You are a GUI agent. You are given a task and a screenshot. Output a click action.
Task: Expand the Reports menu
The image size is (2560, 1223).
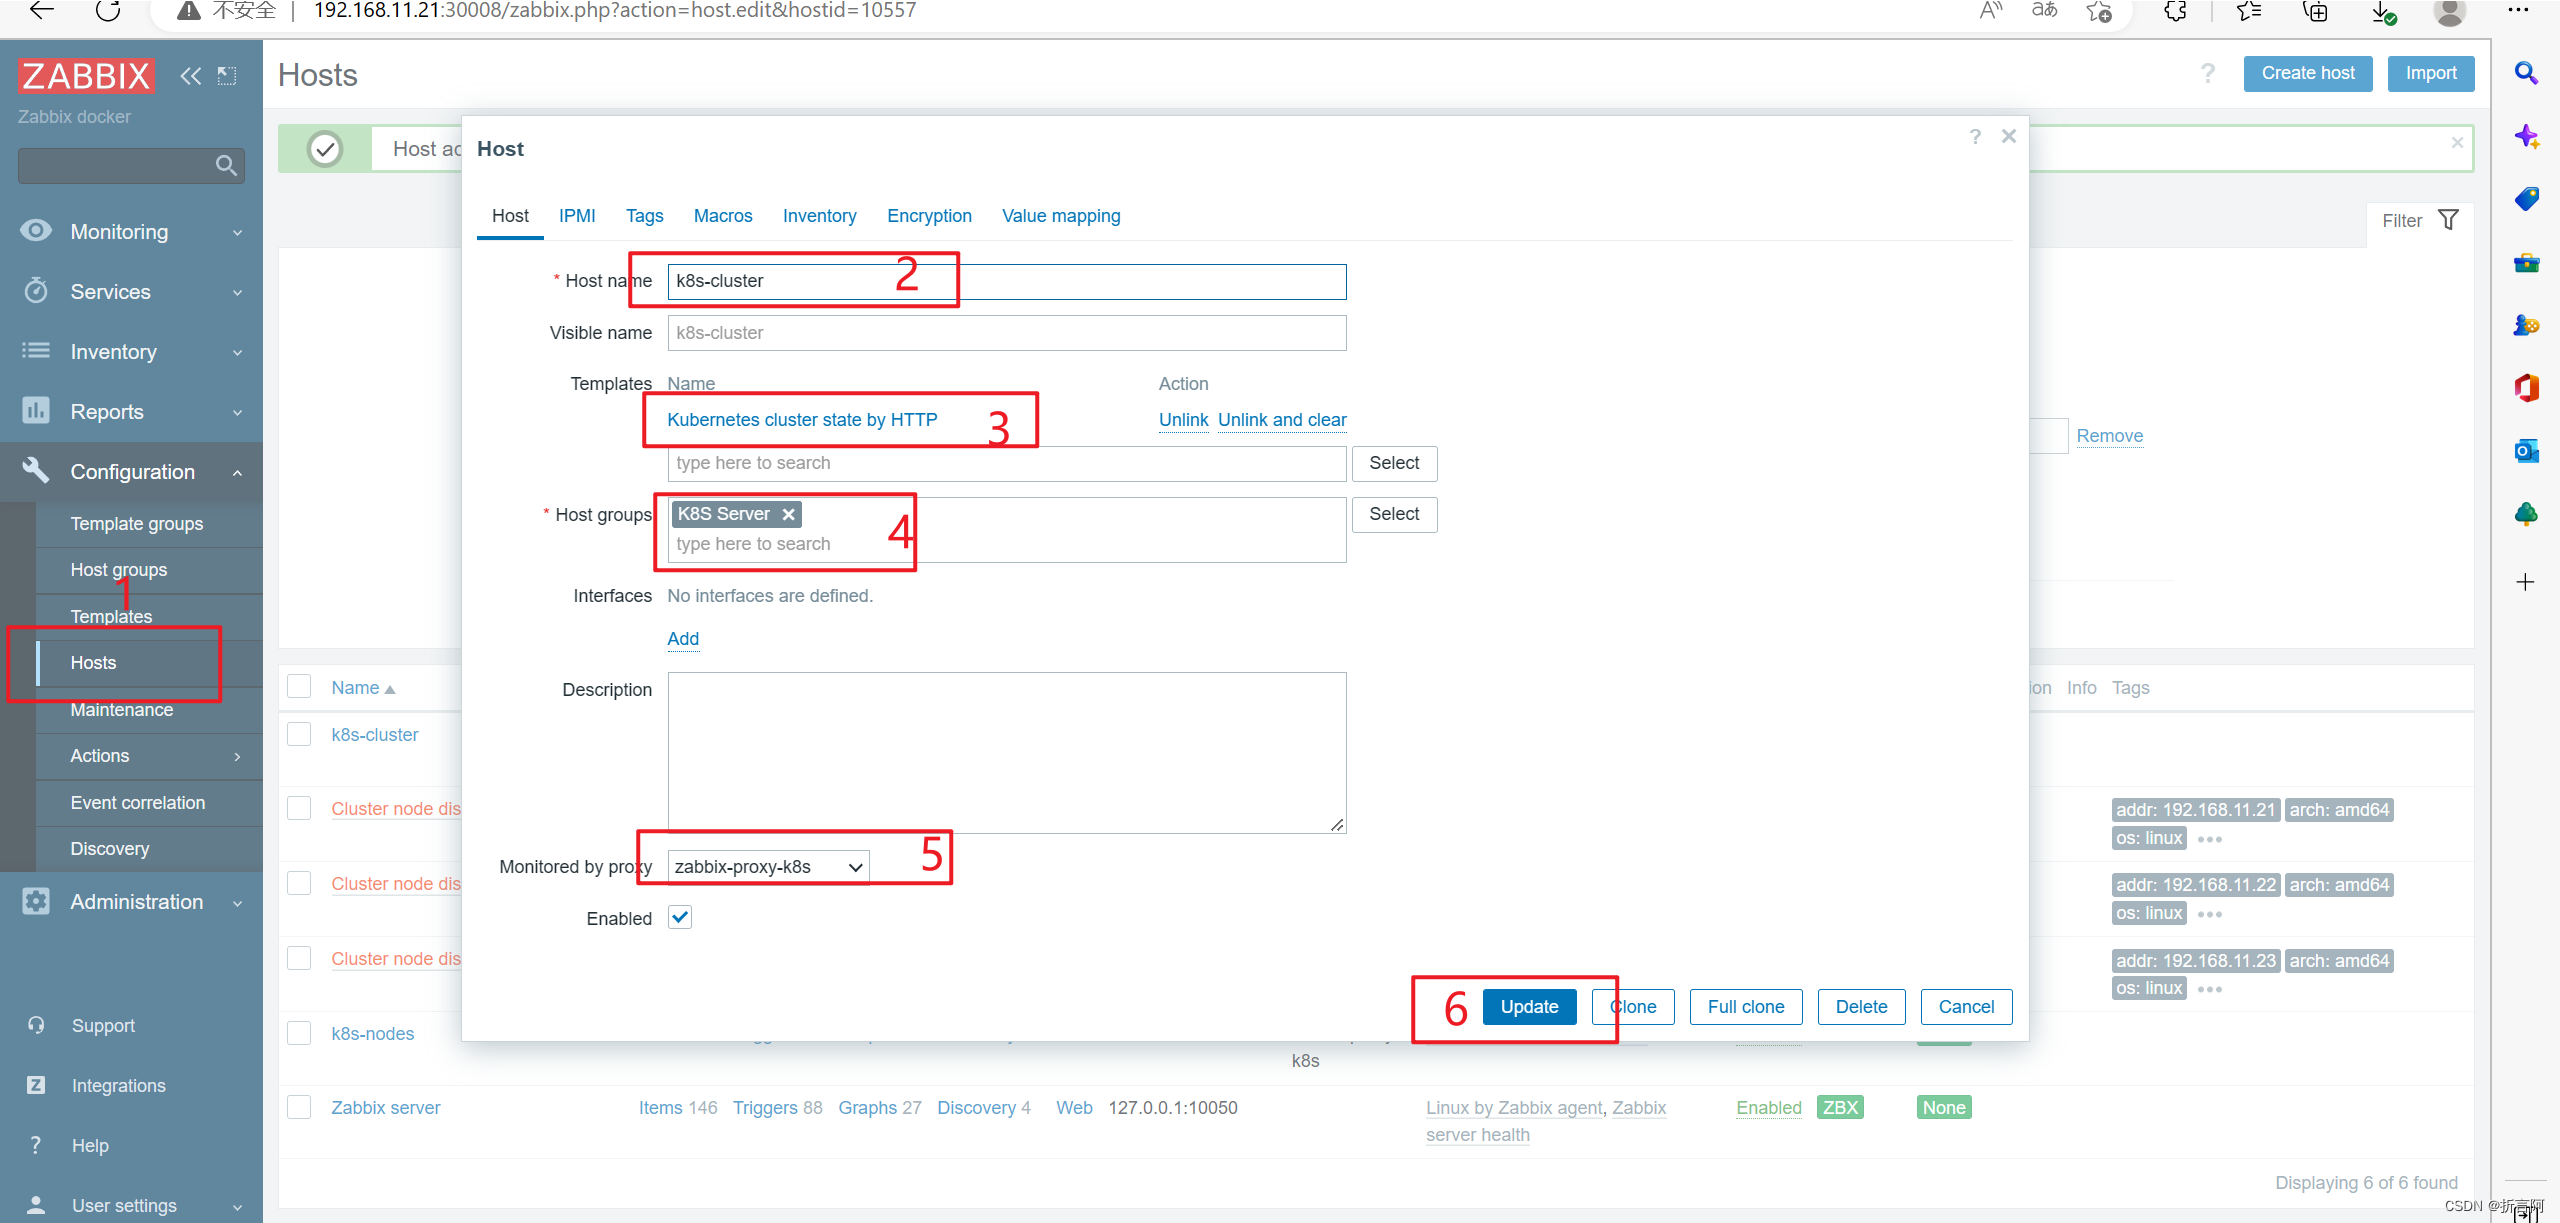237,413
